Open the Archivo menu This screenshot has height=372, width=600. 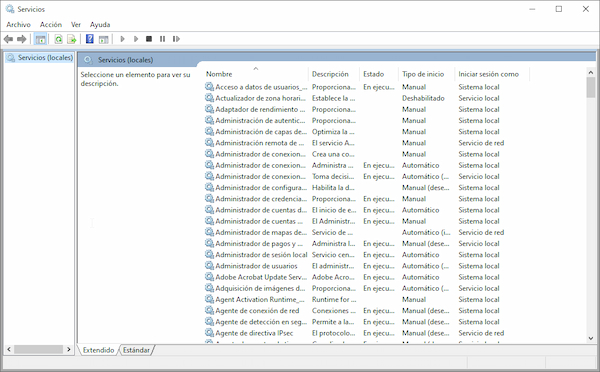[x=18, y=24]
